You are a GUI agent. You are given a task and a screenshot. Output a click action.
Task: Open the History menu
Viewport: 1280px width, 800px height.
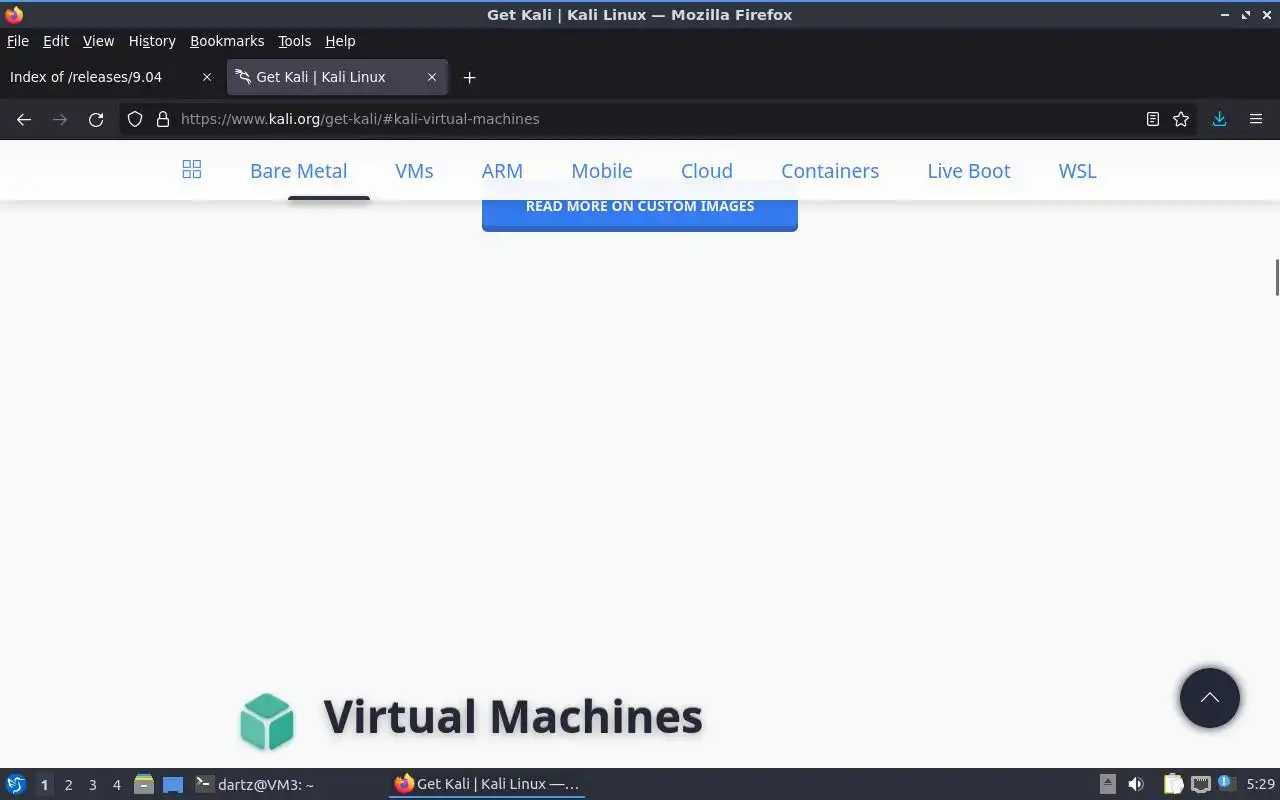pyautogui.click(x=152, y=41)
